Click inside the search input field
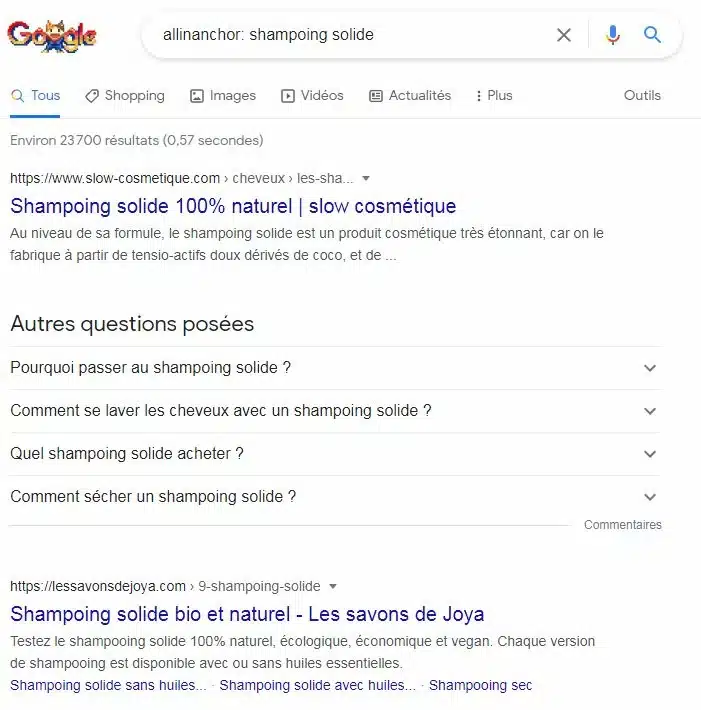 click(353, 35)
